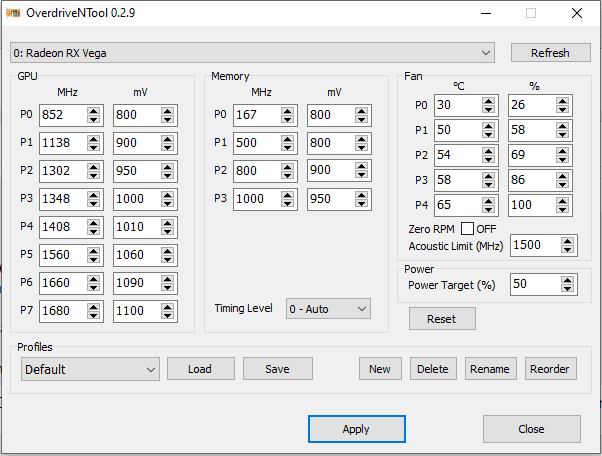Open the Timing Level dropdown
602x456 pixels.
[x=328, y=309]
